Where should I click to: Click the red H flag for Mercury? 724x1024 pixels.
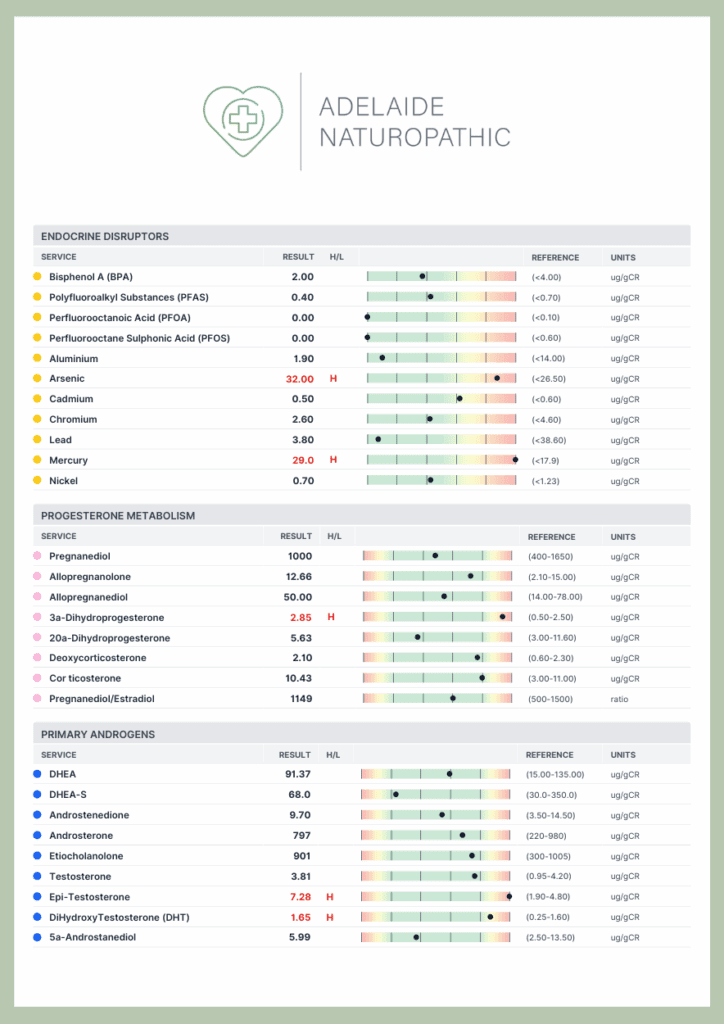point(334,460)
